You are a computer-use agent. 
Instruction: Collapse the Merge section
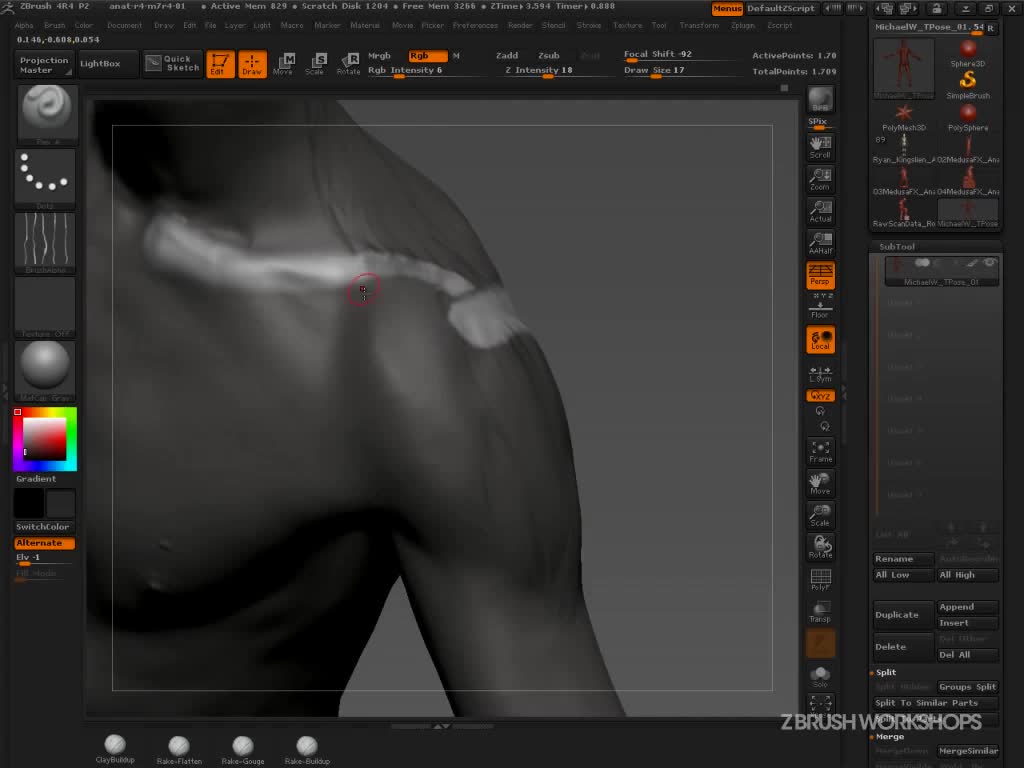click(x=889, y=736)
